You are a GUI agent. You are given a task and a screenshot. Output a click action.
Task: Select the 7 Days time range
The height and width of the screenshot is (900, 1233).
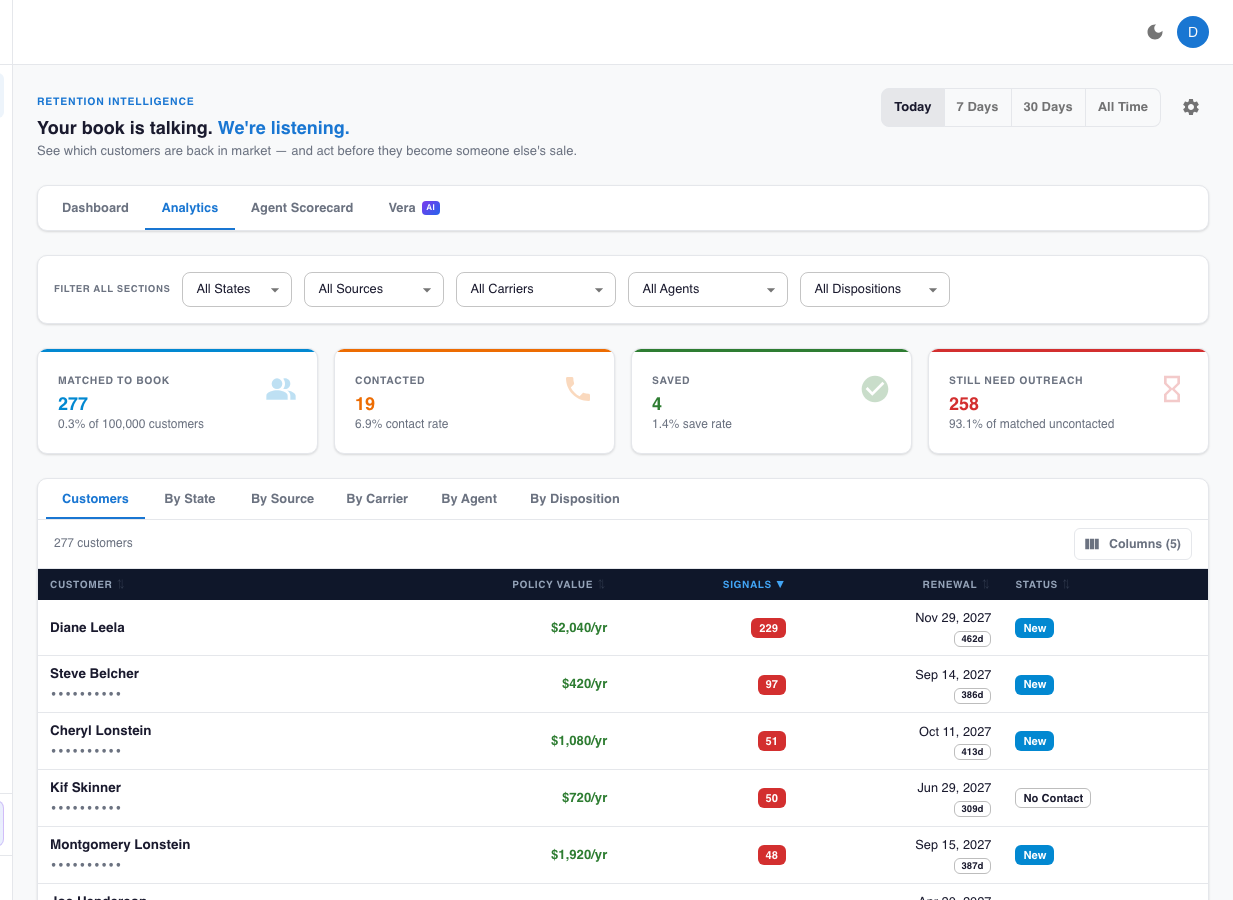977,107
